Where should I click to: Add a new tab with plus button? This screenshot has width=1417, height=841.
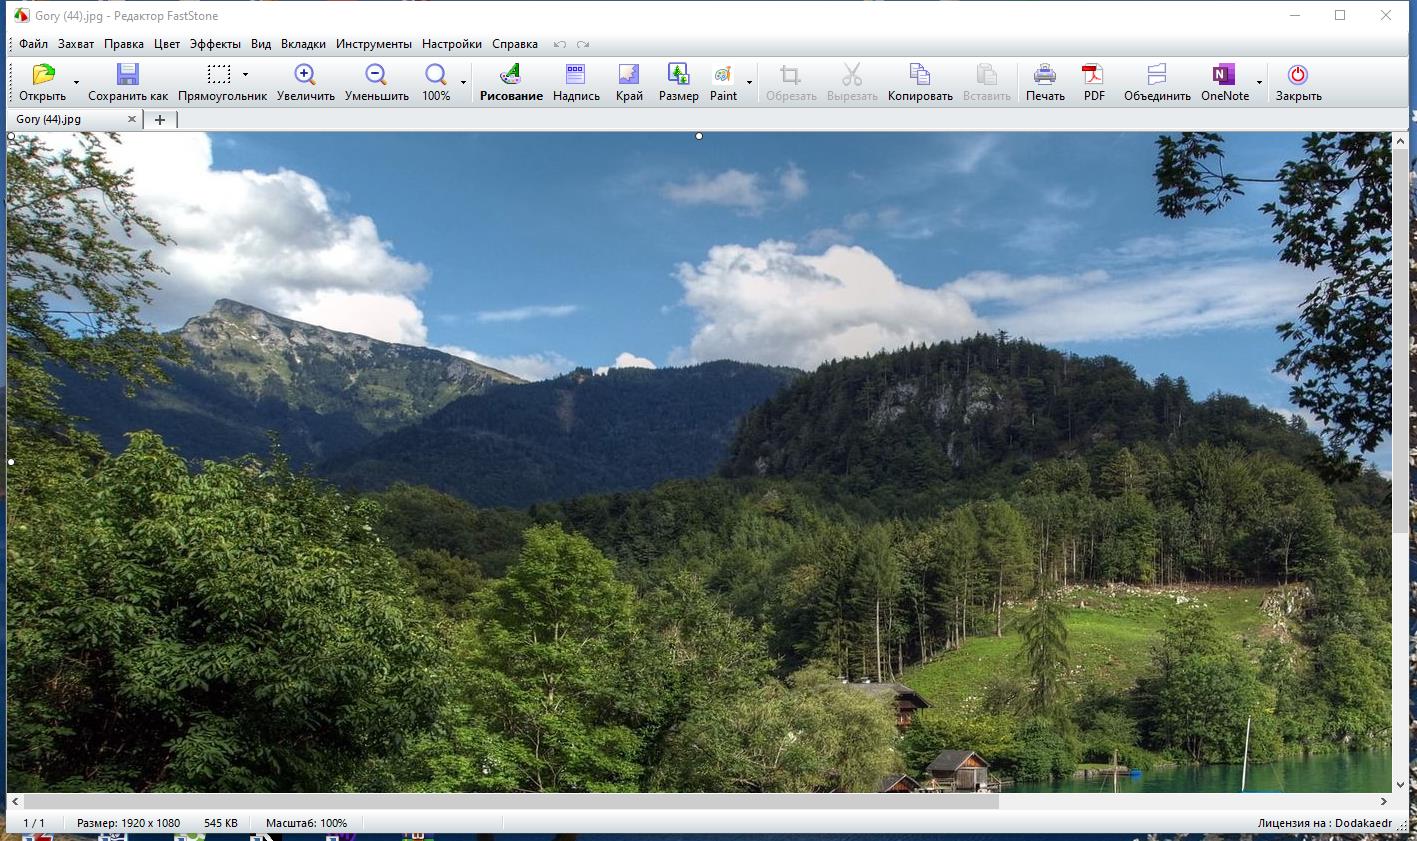tap(160, 119)
